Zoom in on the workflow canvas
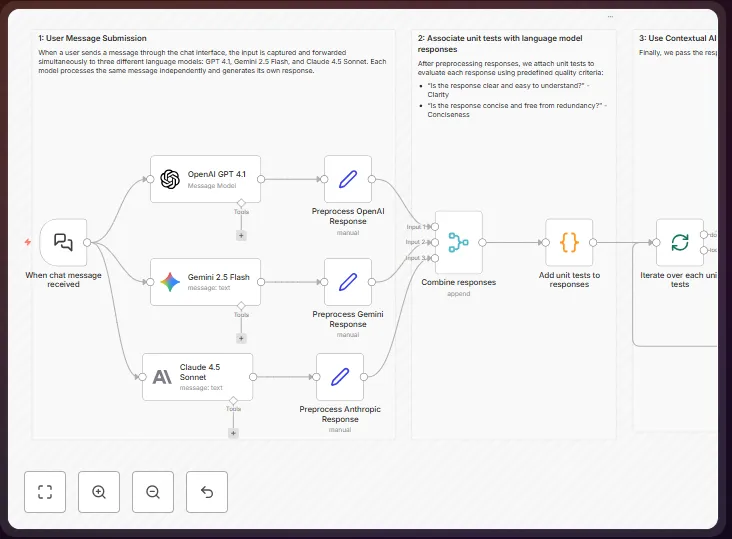Screen dimensions: 732x539 99,492
